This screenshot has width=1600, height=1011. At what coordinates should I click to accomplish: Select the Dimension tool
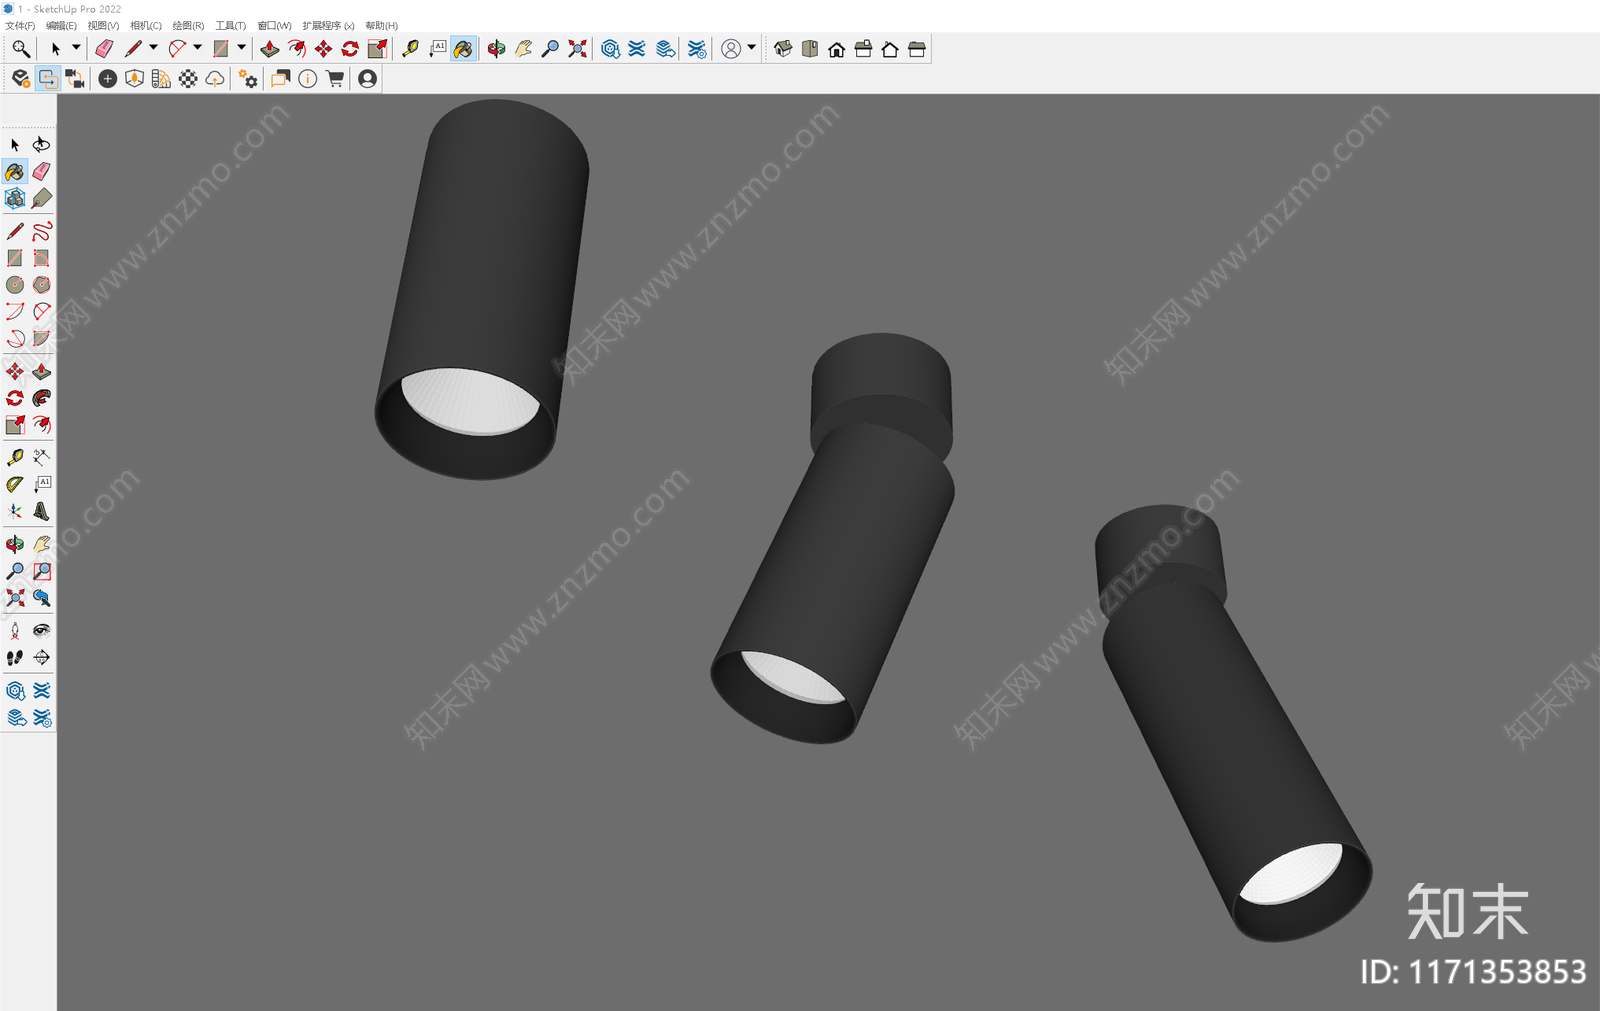point(41,458)
